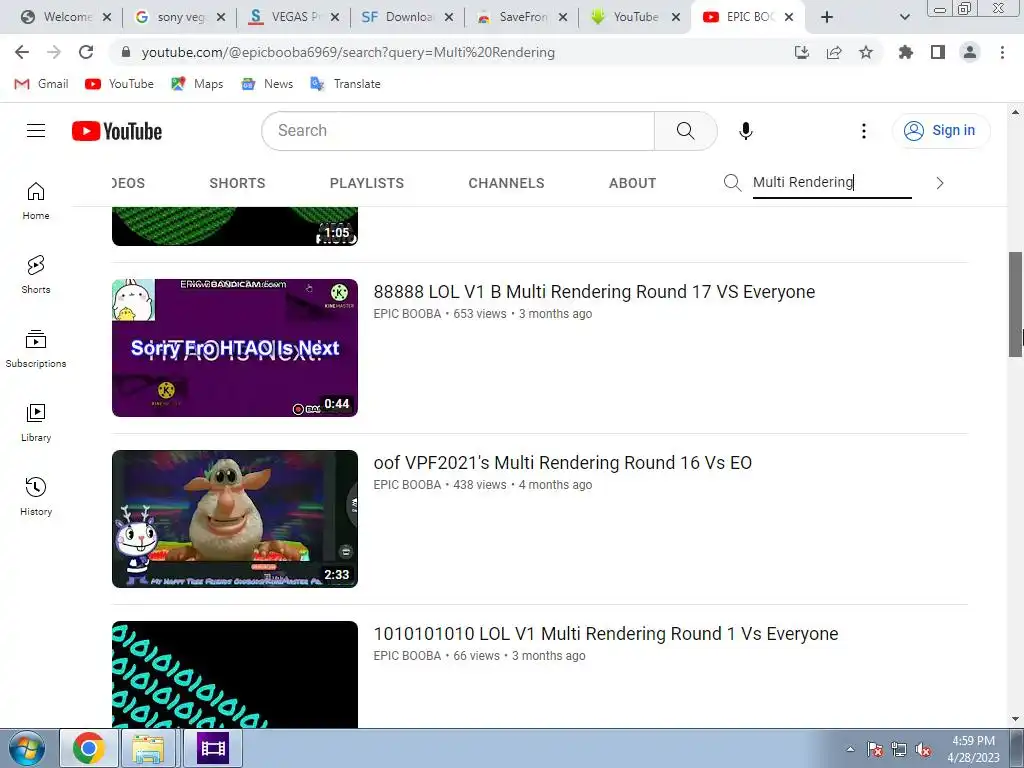This screenshot has height=768, width=1024.
Task: Click the install app icon in address bar
Action: [802, 52]
